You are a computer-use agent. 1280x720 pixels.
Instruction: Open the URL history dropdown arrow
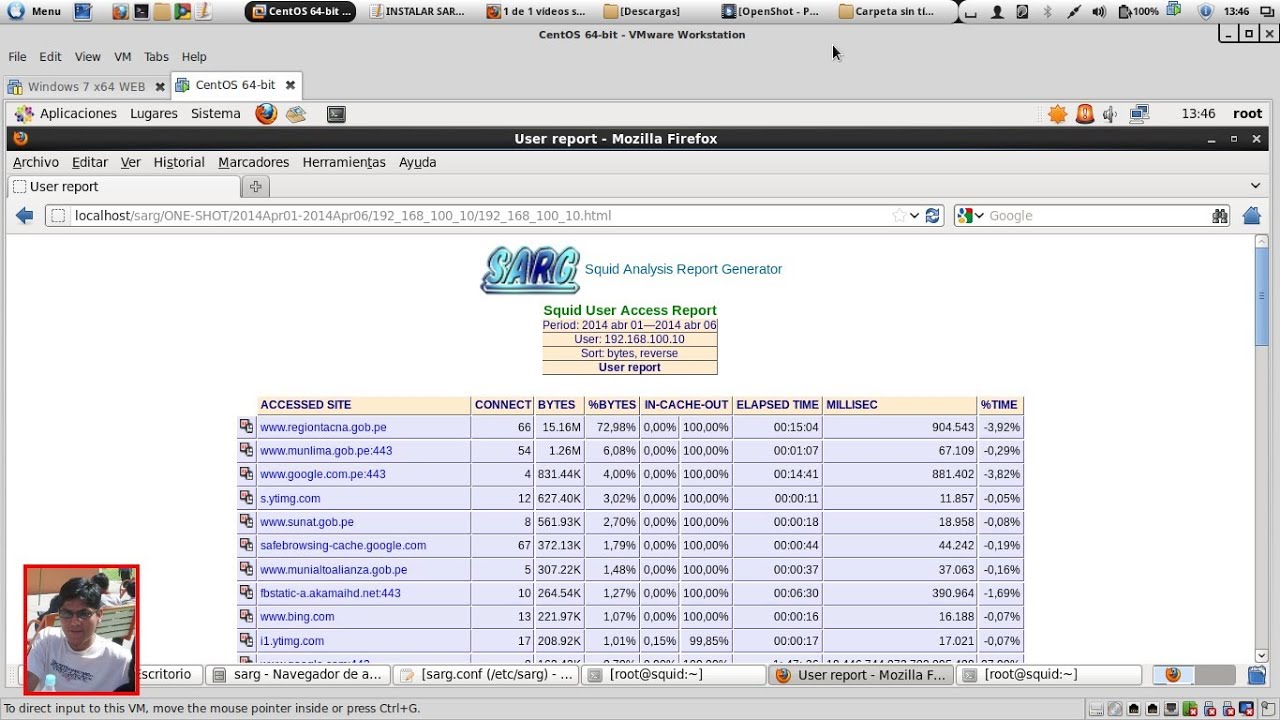pyautogui.click(x=914, y=215)
